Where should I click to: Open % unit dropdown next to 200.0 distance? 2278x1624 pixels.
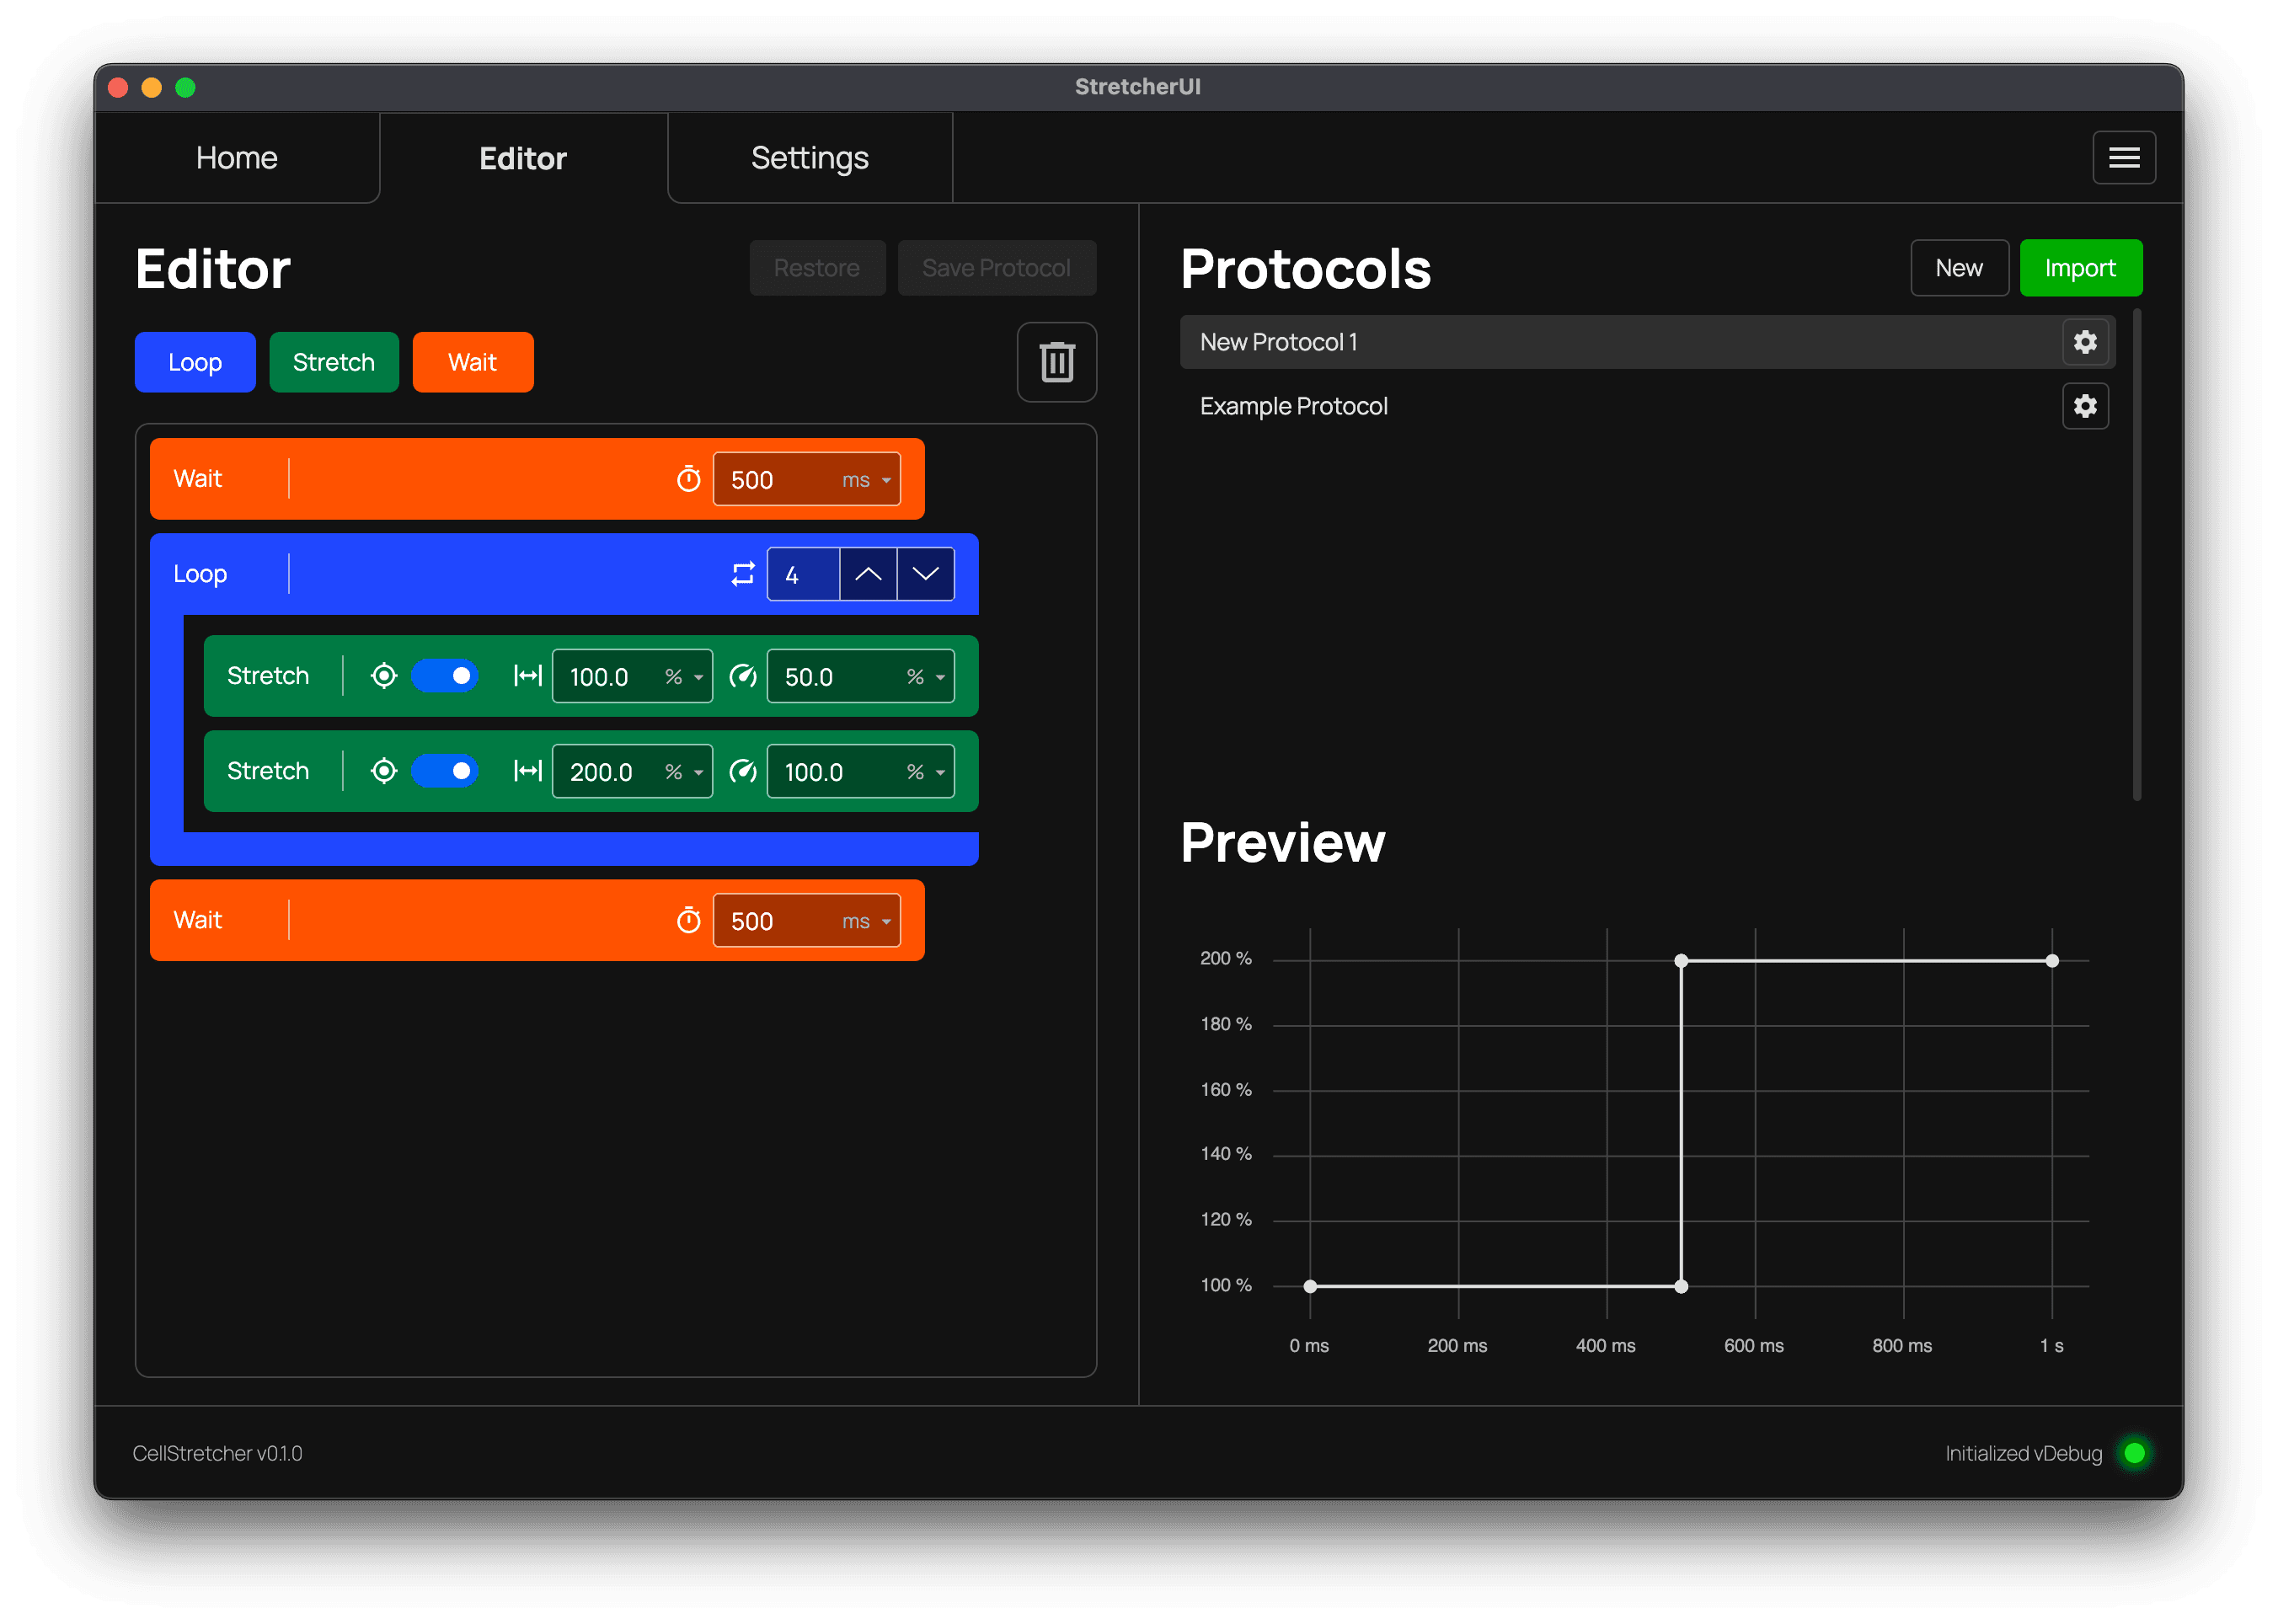684,772
